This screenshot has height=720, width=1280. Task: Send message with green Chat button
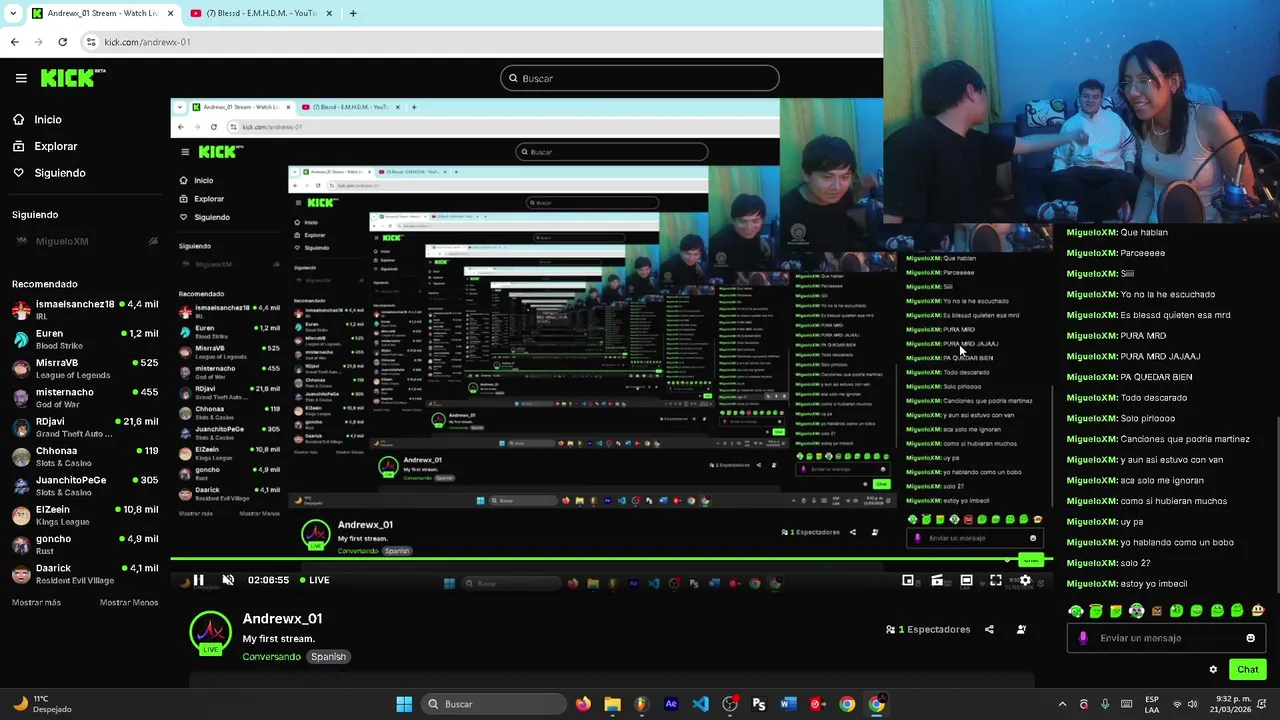(x=1248, y=670)
